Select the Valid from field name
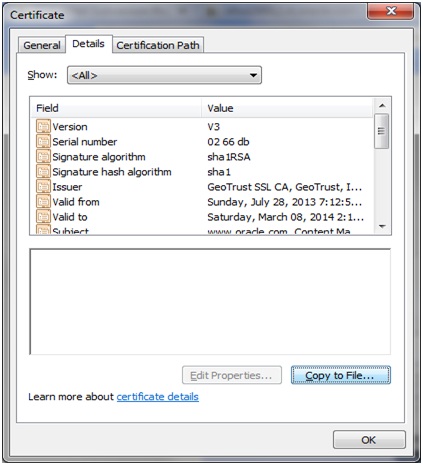The image size is (423, 465). (x=76, y=202)
